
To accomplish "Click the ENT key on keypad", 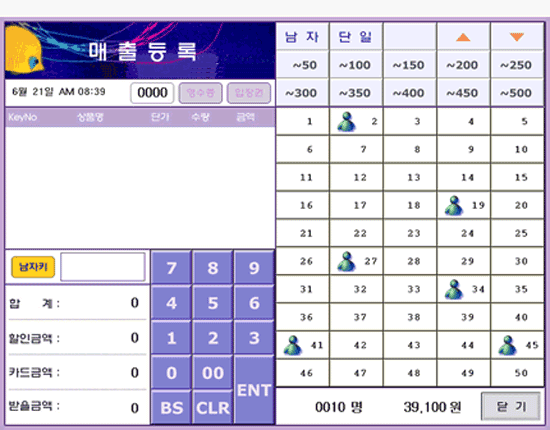I will 254,390.
